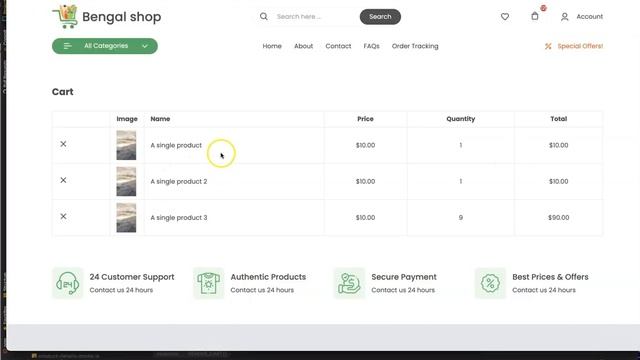Click the Best Prices & Offers heading
The height and width of the screenshot is (360, 640).
click(x=550, y=277)
